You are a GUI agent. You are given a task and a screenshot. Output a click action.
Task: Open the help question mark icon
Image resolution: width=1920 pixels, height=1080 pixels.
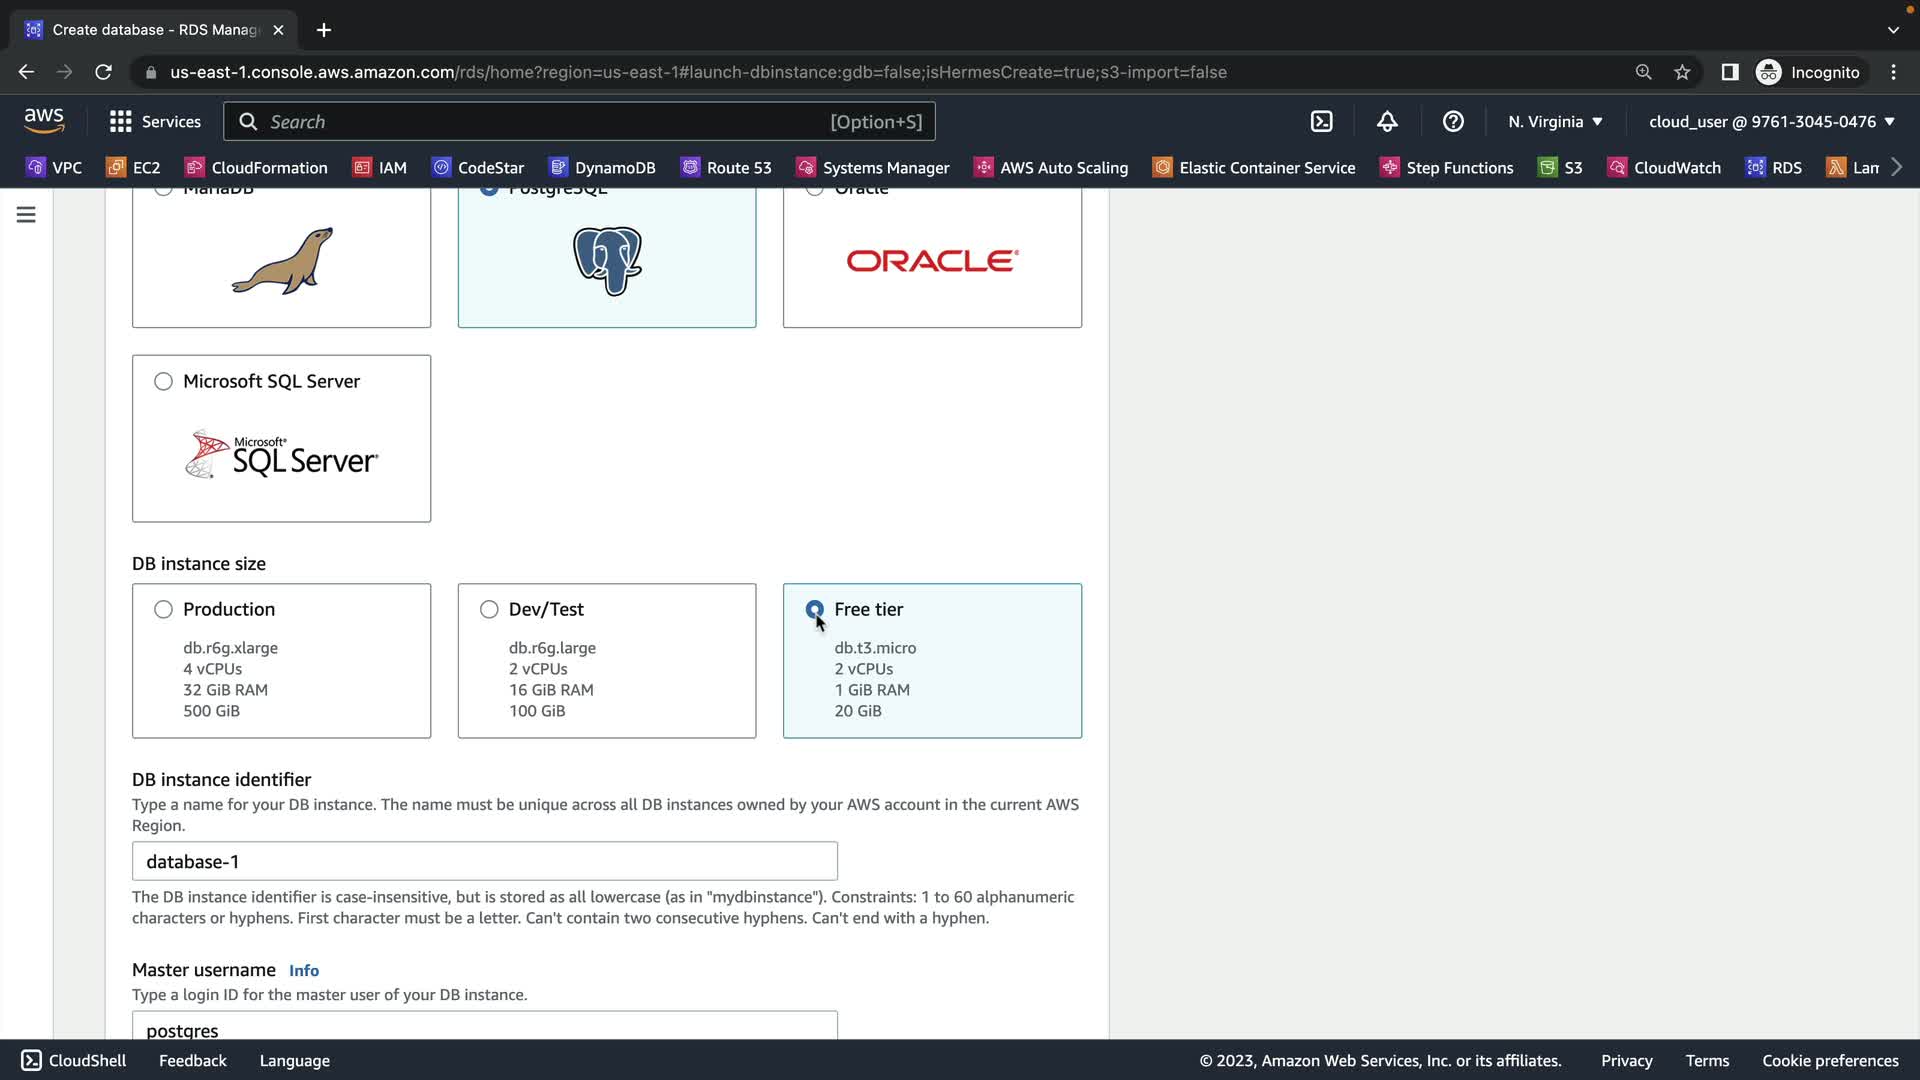pos(1453,121)
